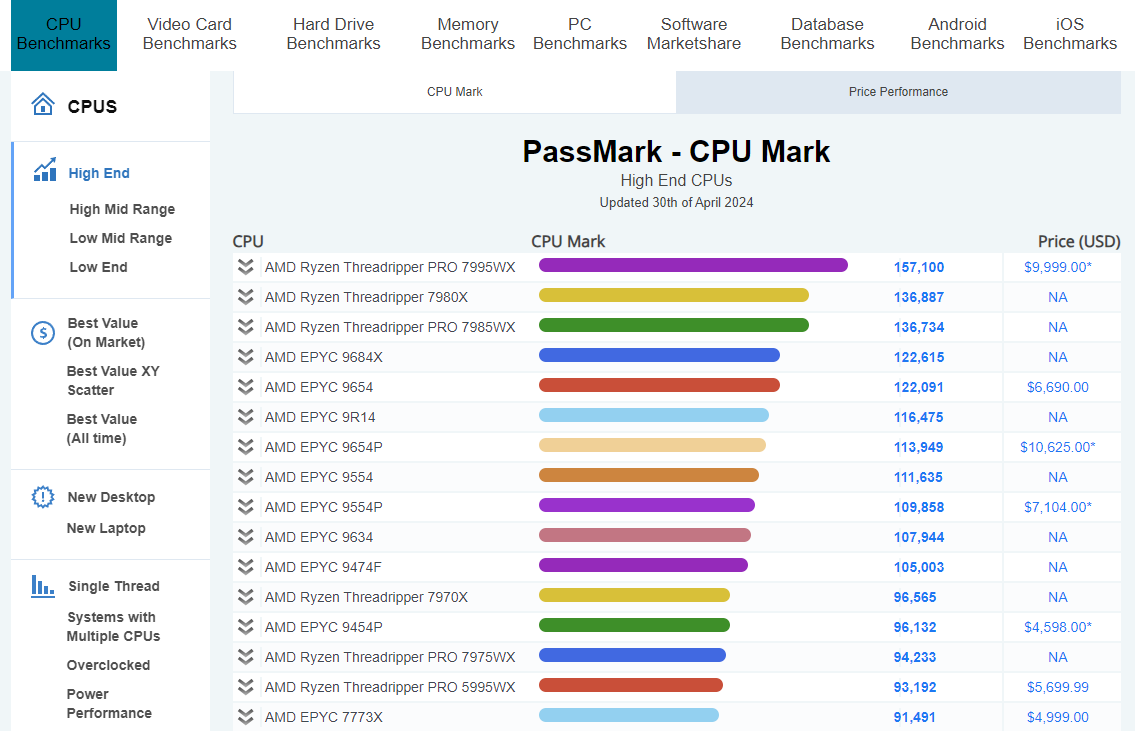Click the chevron beside AMD Ryzen Threadripper 7980X
The width and height of the screenshot is (1135, 731).
245,297
